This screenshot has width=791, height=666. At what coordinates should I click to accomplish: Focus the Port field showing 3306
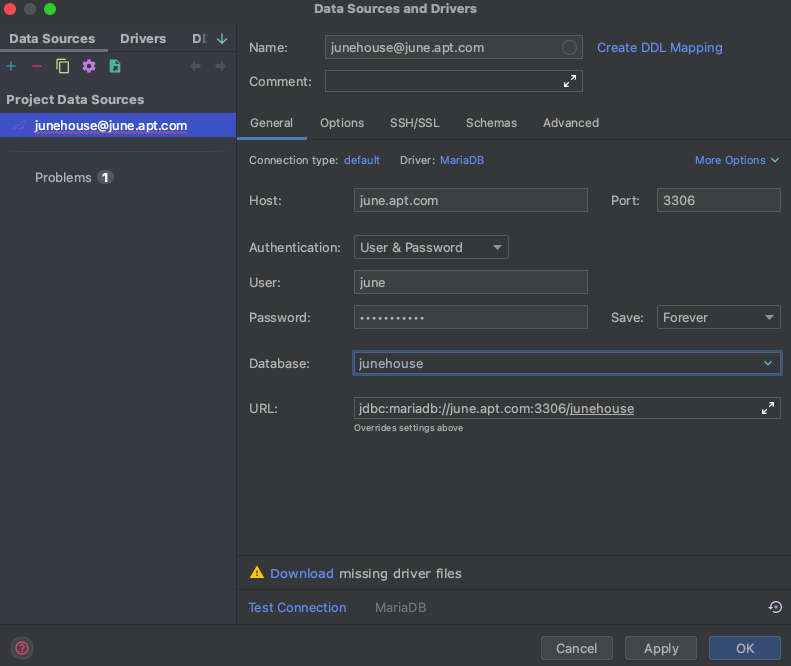coord(718,200)
